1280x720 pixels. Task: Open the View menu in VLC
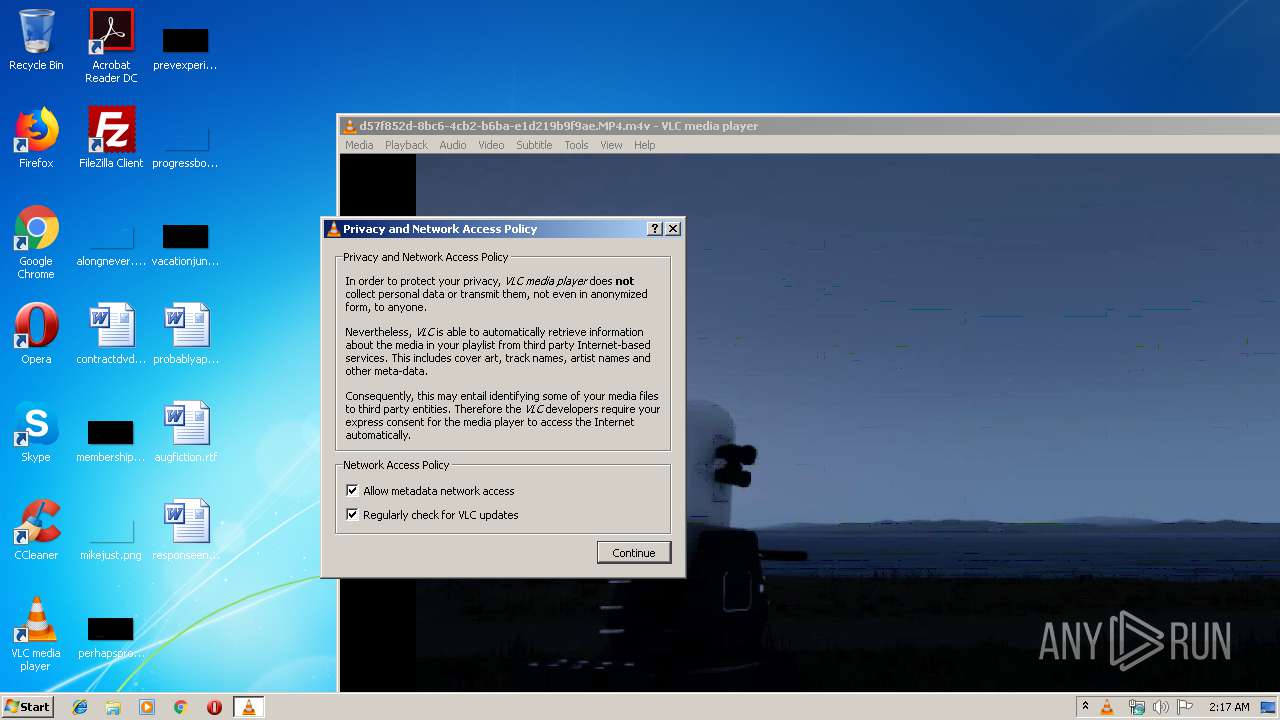coord(611,145)
